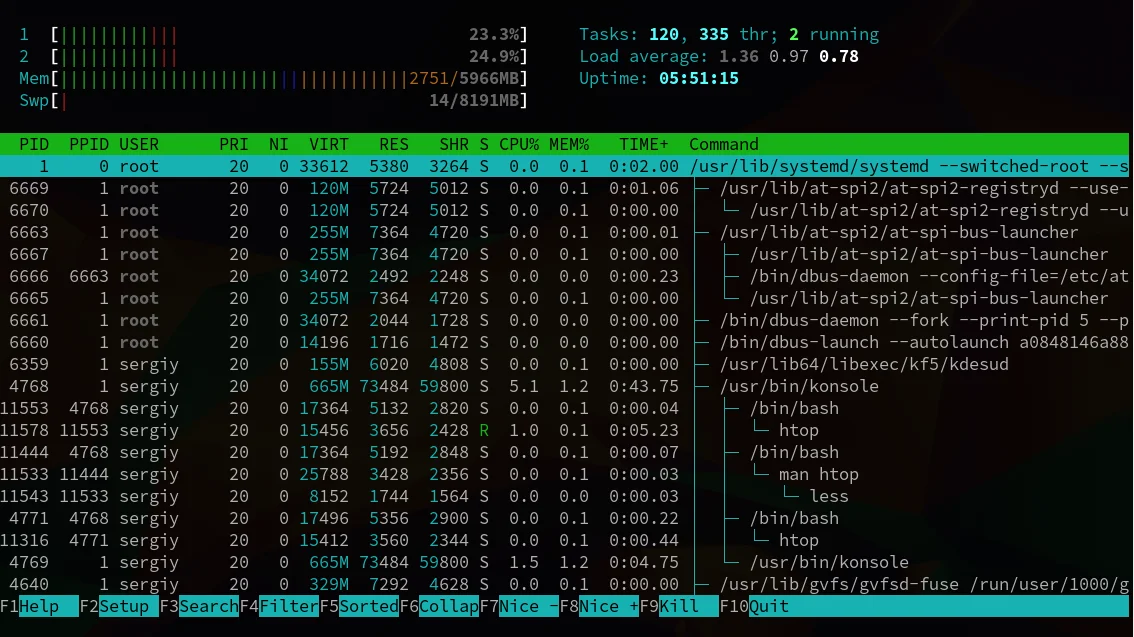Click the F3 Search function button
Viewport: 1134px width, 637px height.
click(199, 606)
